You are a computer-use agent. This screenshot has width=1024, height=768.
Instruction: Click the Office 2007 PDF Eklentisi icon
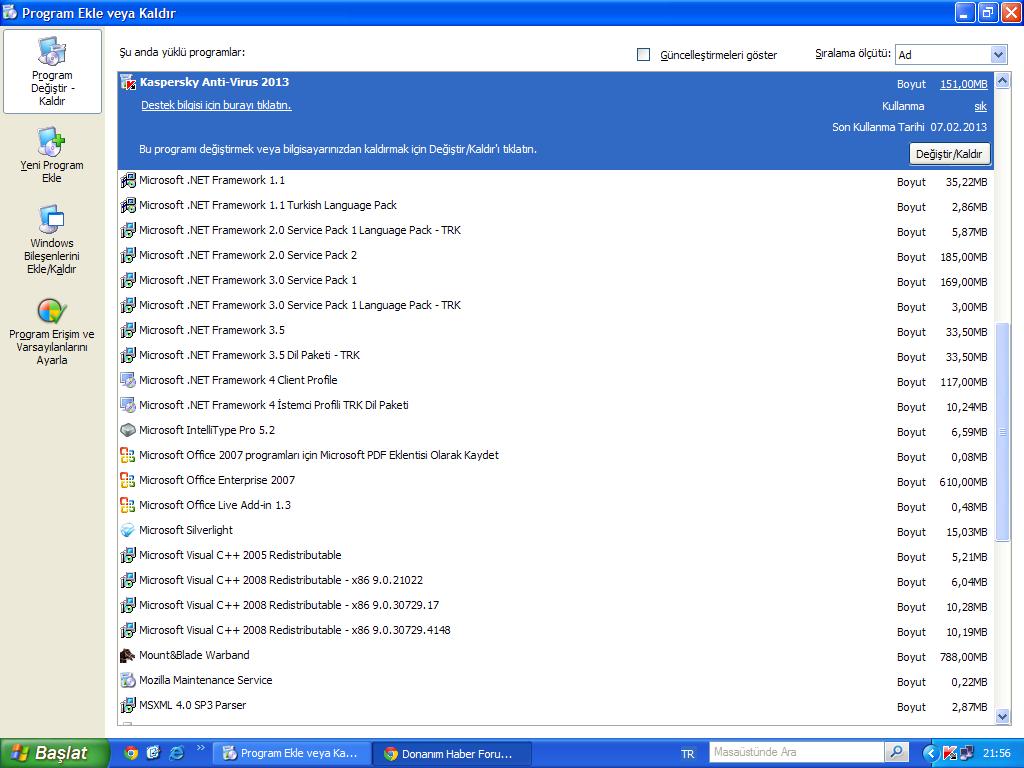click(128, 455)
